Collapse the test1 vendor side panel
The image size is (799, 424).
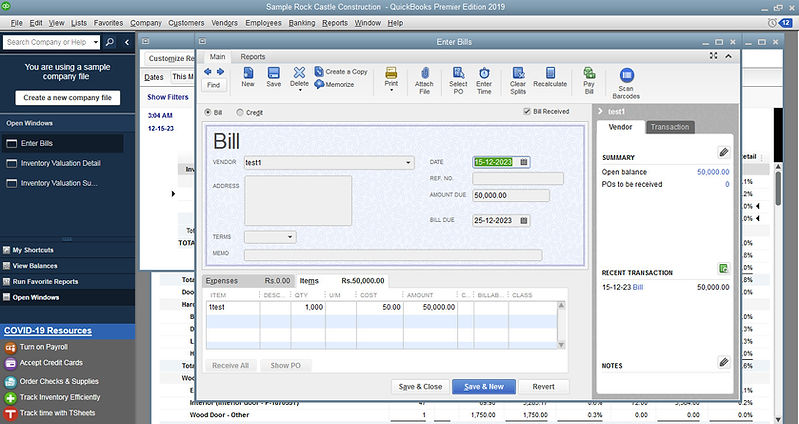click(600, 111)
